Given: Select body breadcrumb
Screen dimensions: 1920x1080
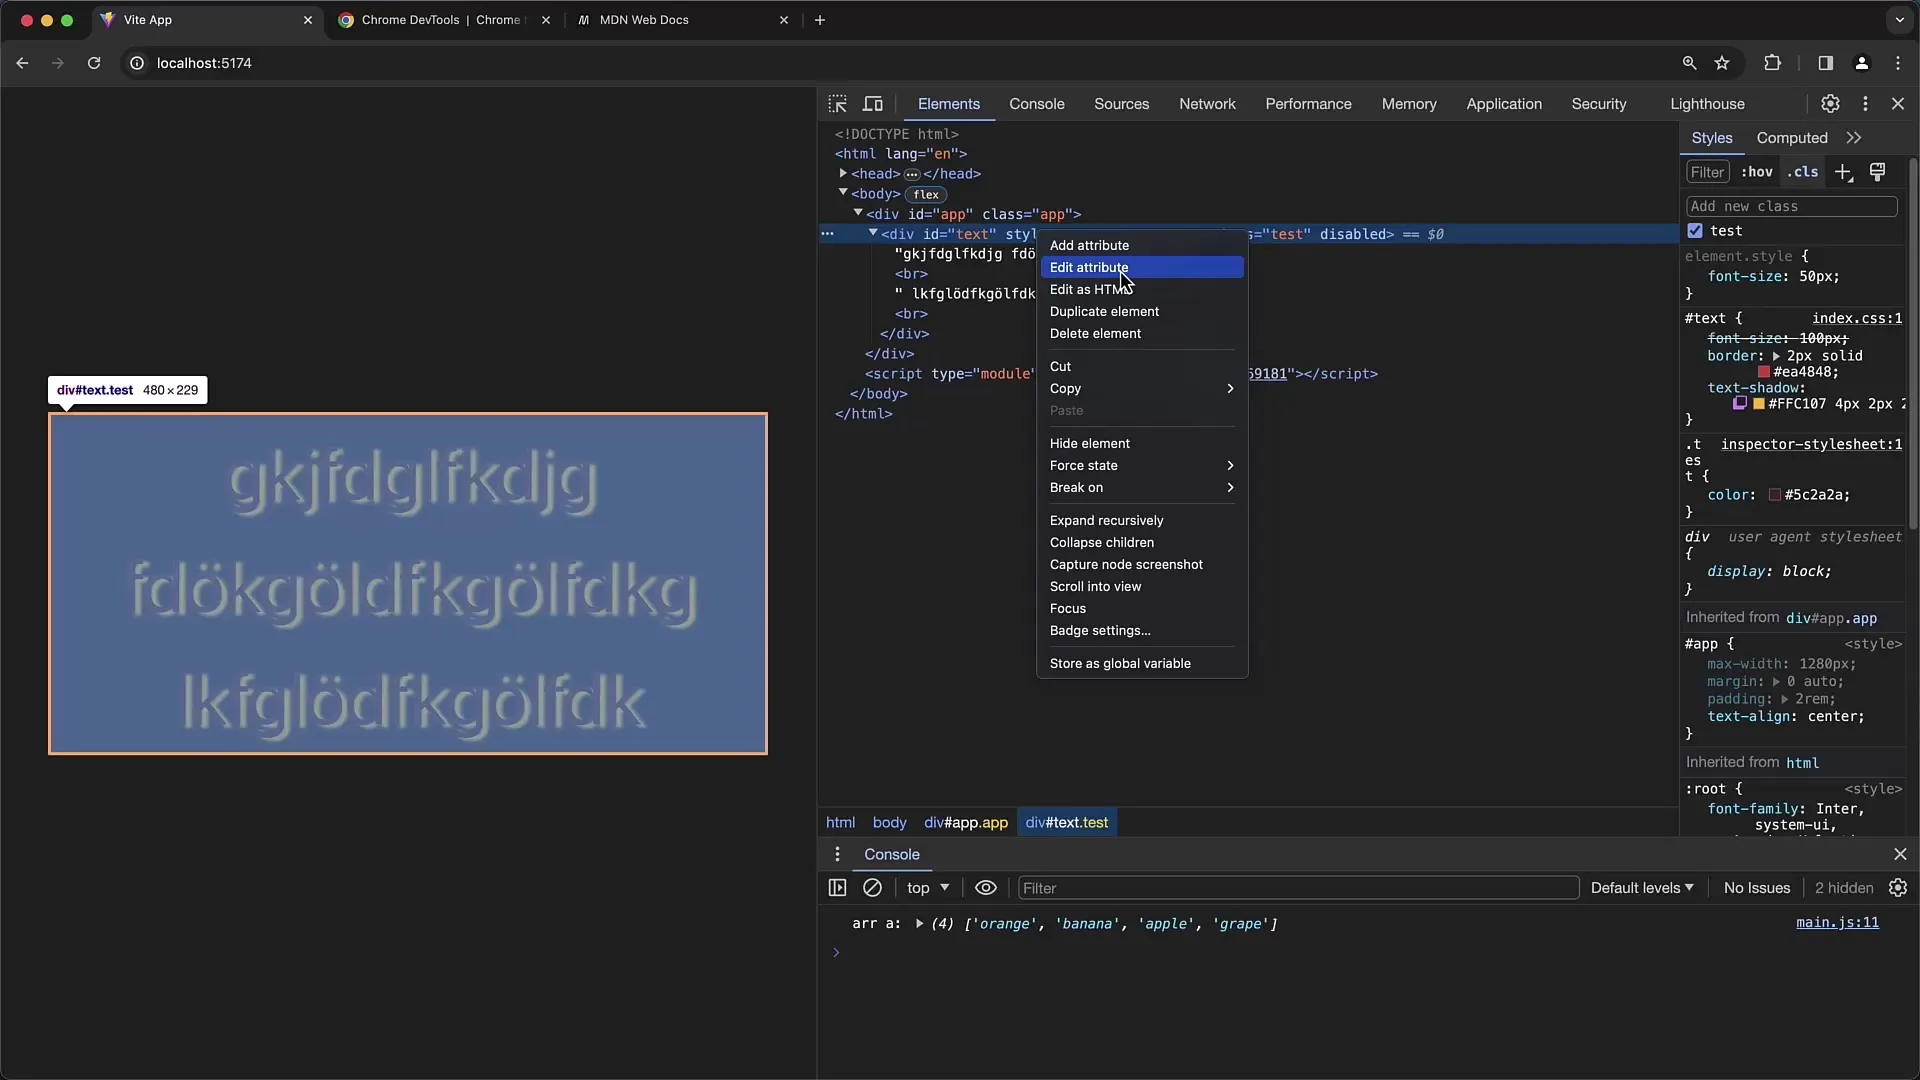Looking at the screenshot, I should [889, 823].
